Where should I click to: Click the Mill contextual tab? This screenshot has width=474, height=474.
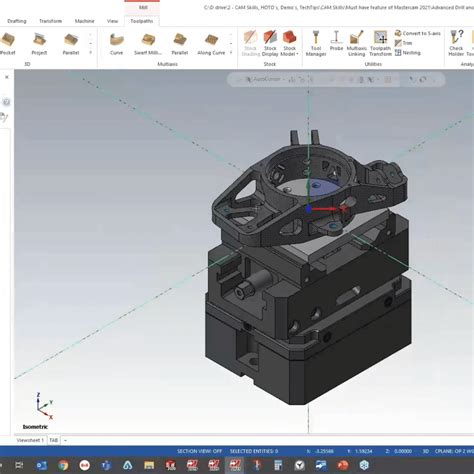coord(143,7)
